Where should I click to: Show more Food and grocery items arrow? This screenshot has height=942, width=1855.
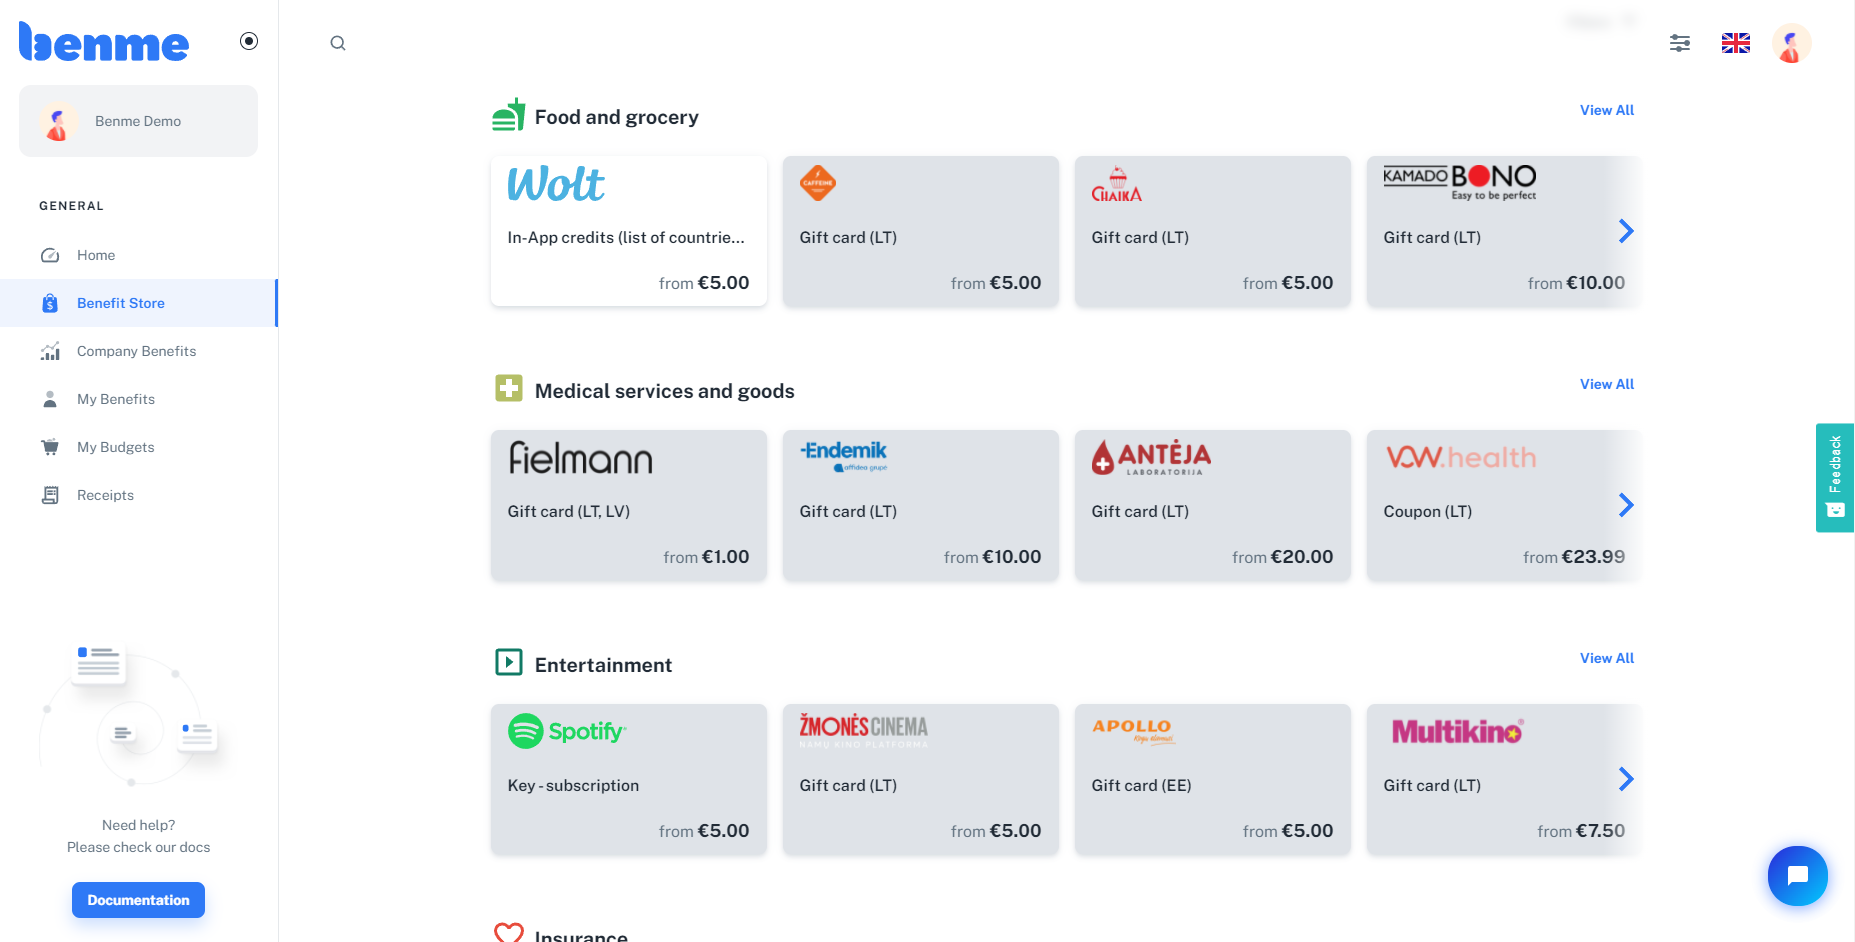point(1626,231)
